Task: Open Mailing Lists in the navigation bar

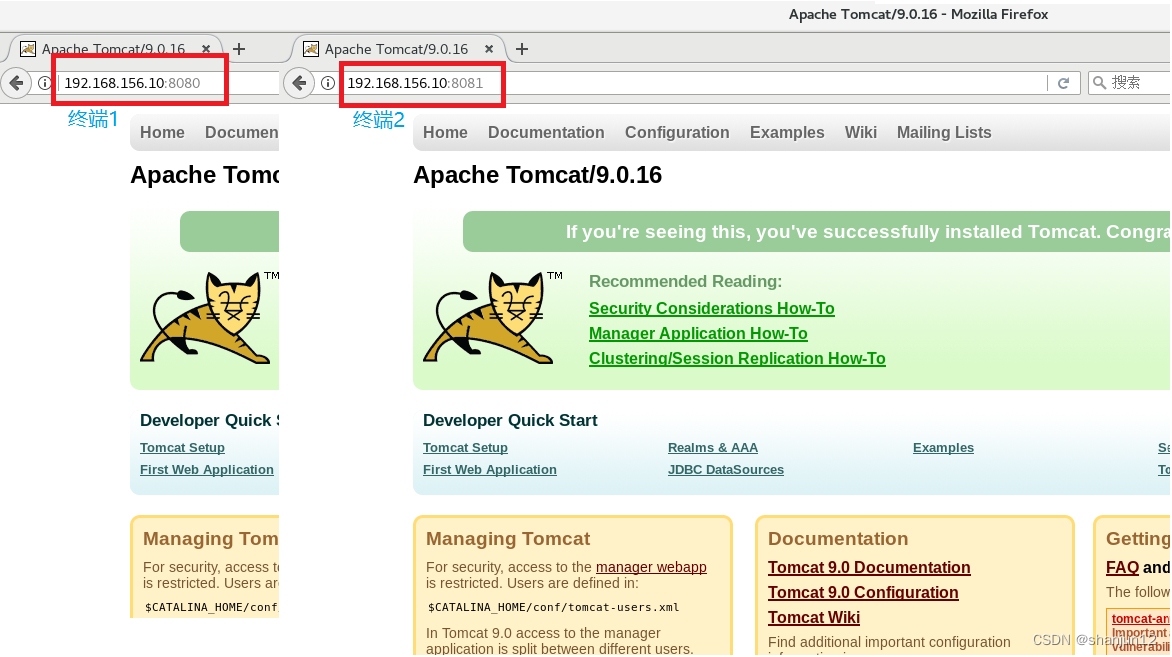Action: [944, 132]
